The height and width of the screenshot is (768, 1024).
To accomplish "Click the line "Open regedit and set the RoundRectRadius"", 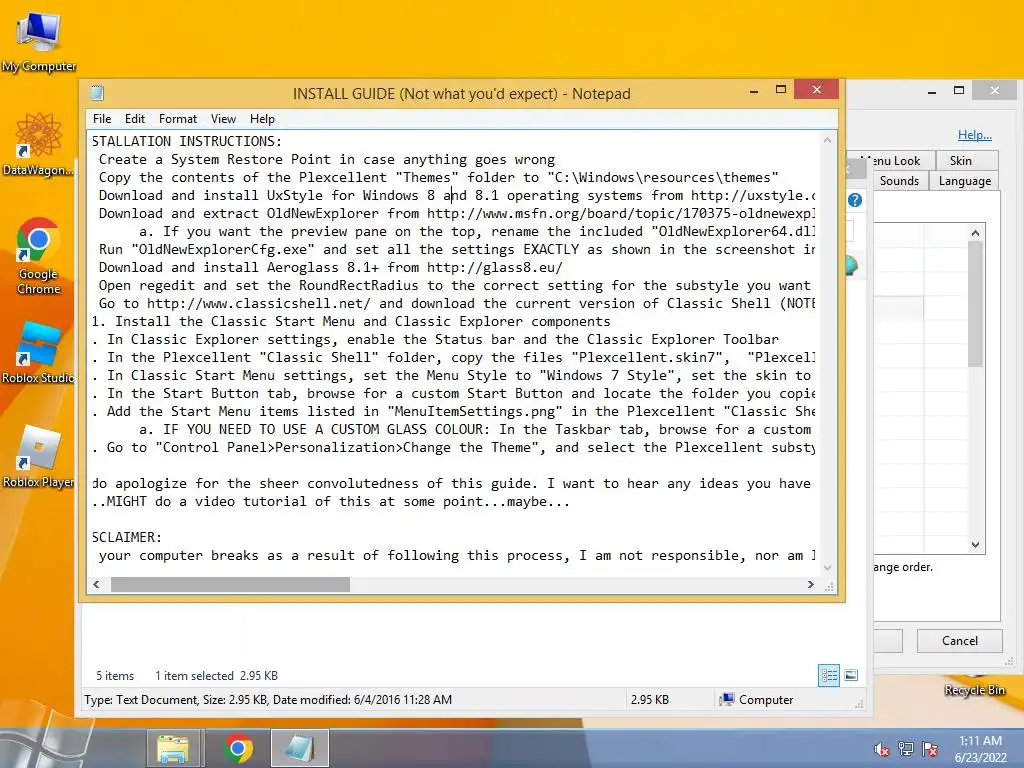I will click(455, 285).
